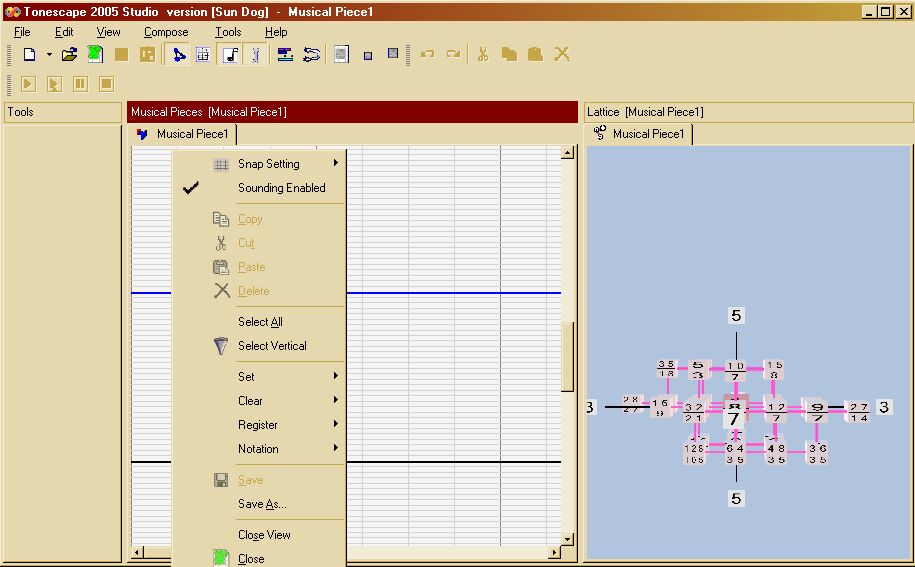Expand the Register submenu
This screenshot has height=567, width=915.
pyautogui.click(x=259, y=425)
